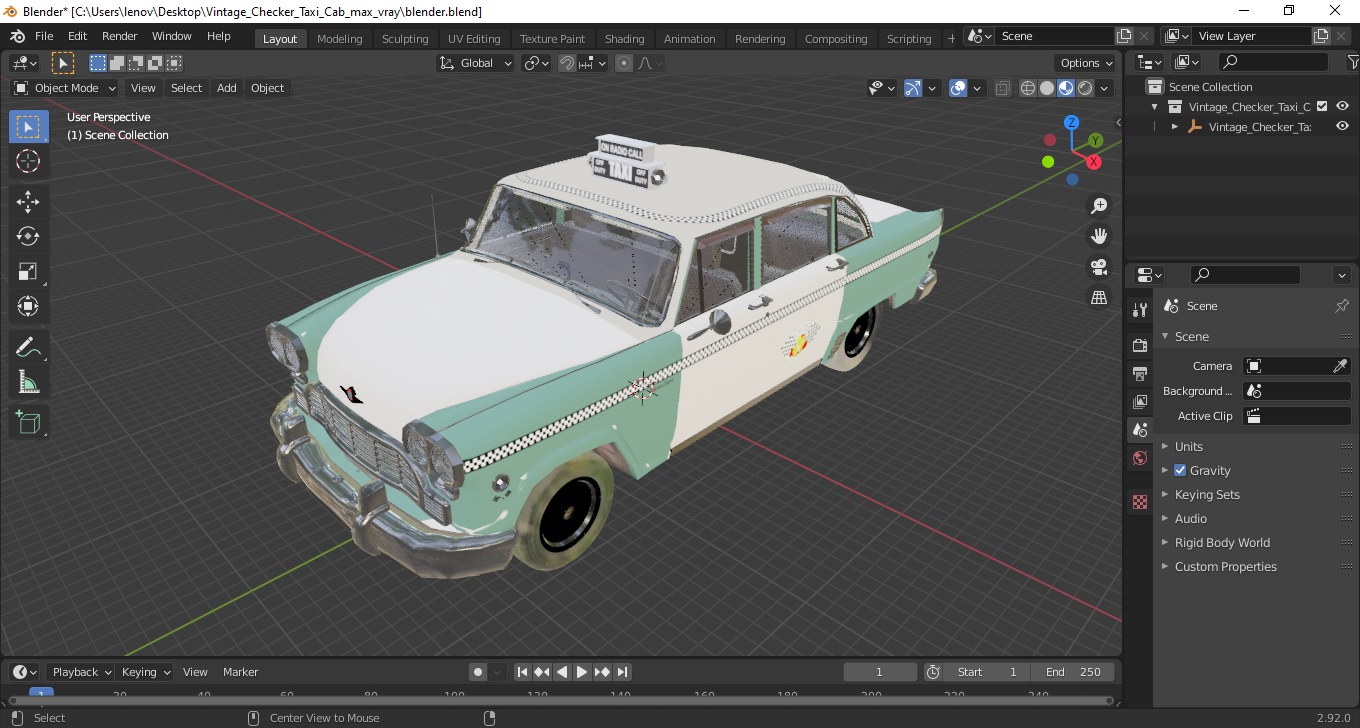
Task: Toggle show gizmo button
Action: (x=913, y=88)
